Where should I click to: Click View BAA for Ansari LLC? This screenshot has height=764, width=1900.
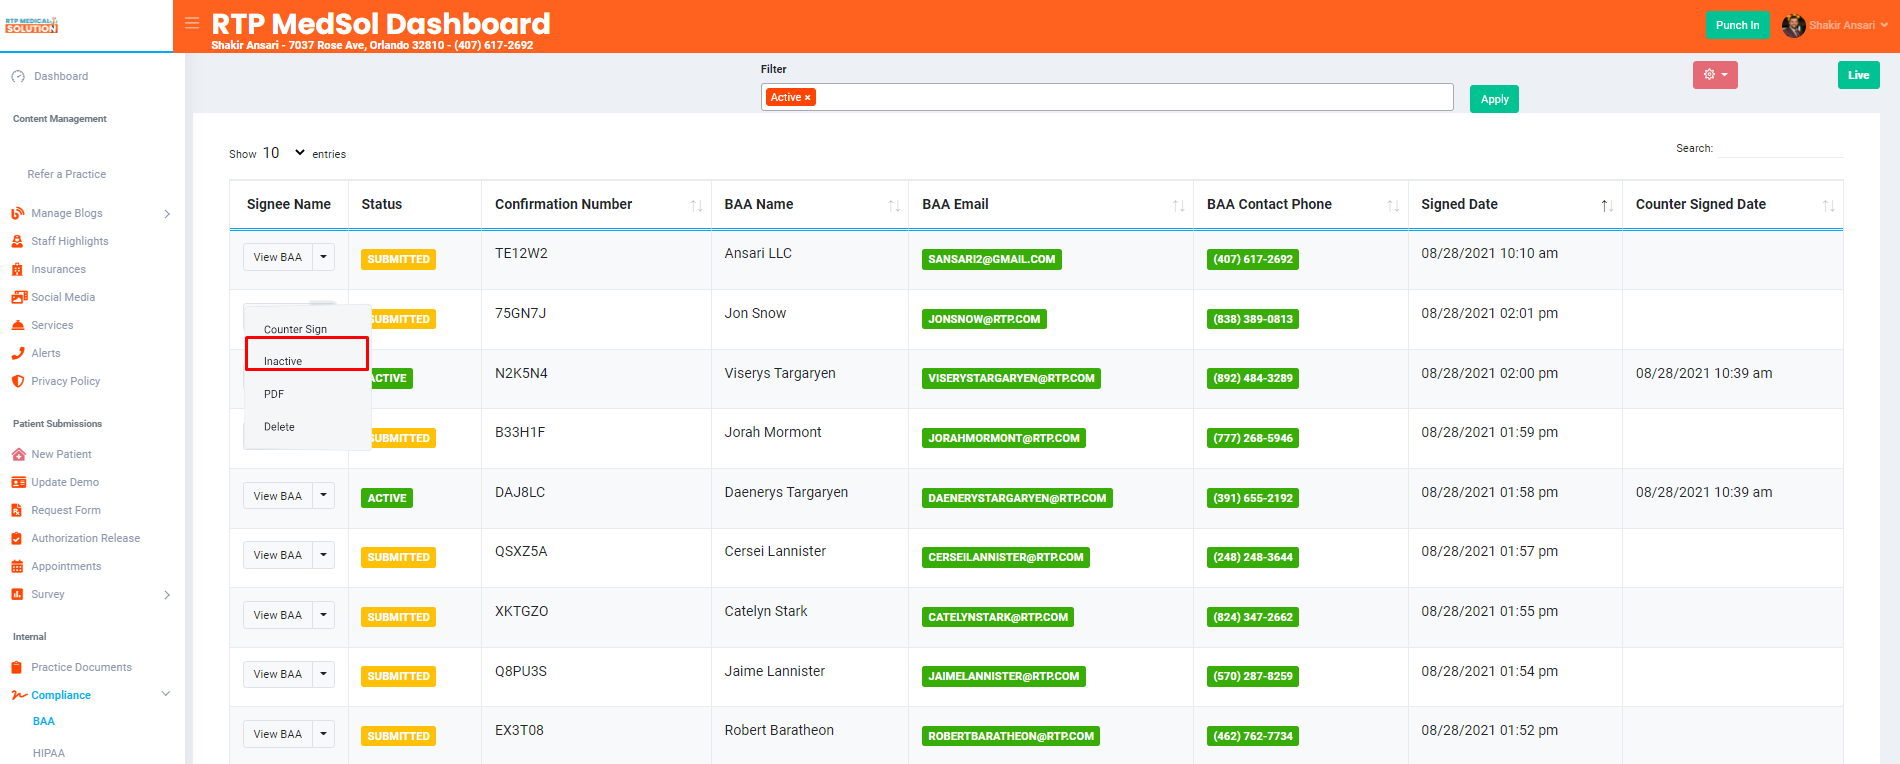click(x=278, y=257)
